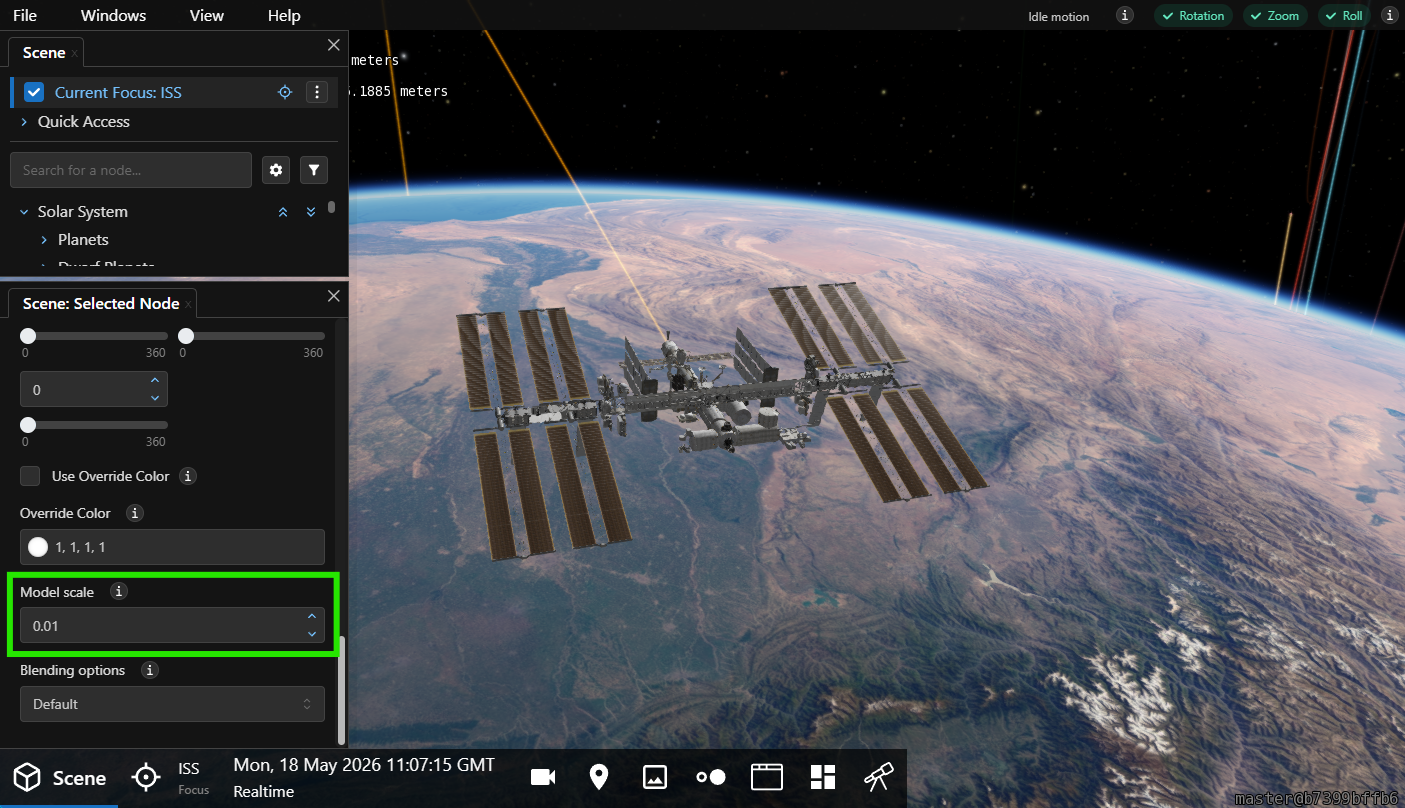Toggle Rotation idle motion
1405x808 pixels.
click(x=1193, y=16)
